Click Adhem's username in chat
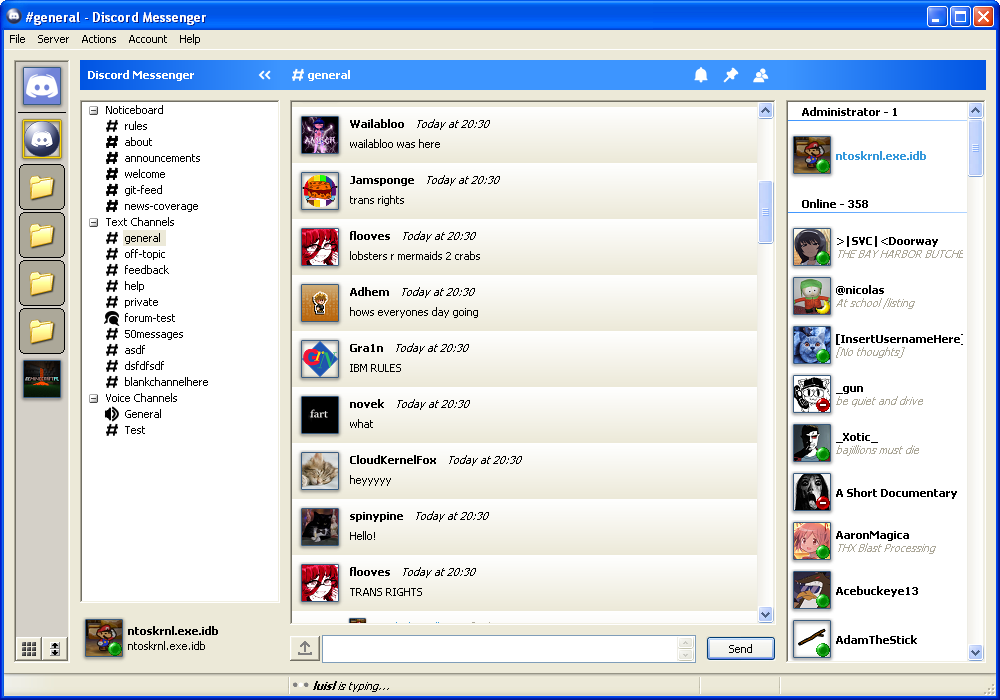1000x700 pixels. (x=369, y=292)
